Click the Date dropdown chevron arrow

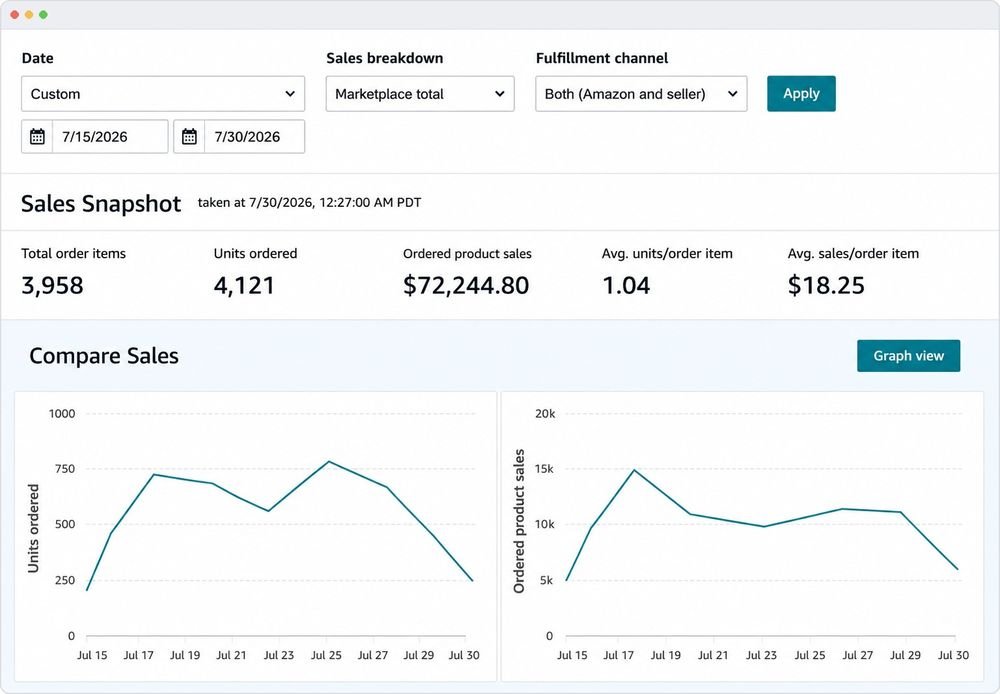coord(290,94)
